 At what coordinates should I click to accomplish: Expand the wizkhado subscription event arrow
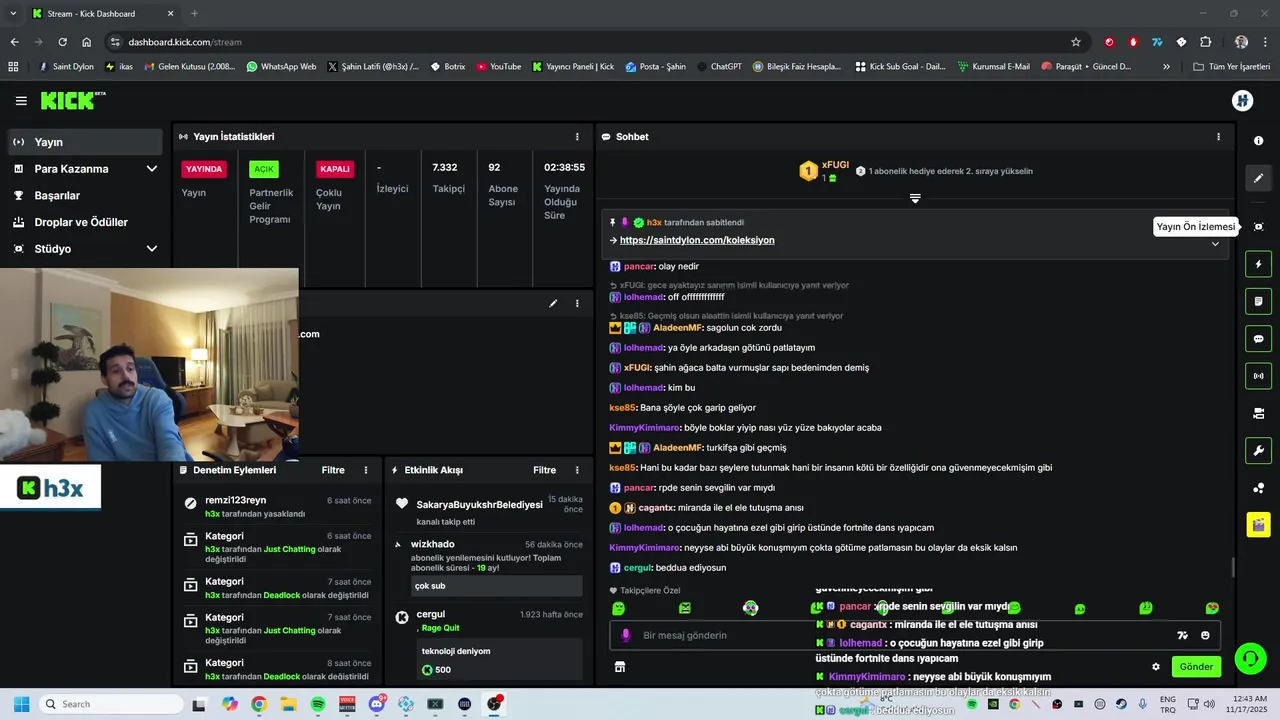point(398,545)
